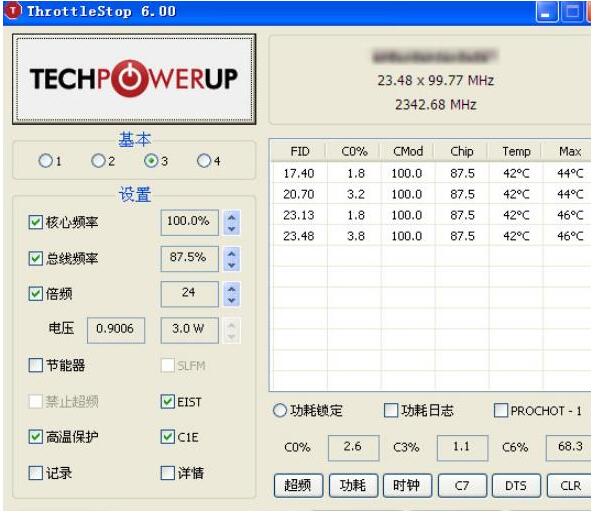Click the multiplier field showing 24
Screen dimensions: 593x514
tap(189, 294)
